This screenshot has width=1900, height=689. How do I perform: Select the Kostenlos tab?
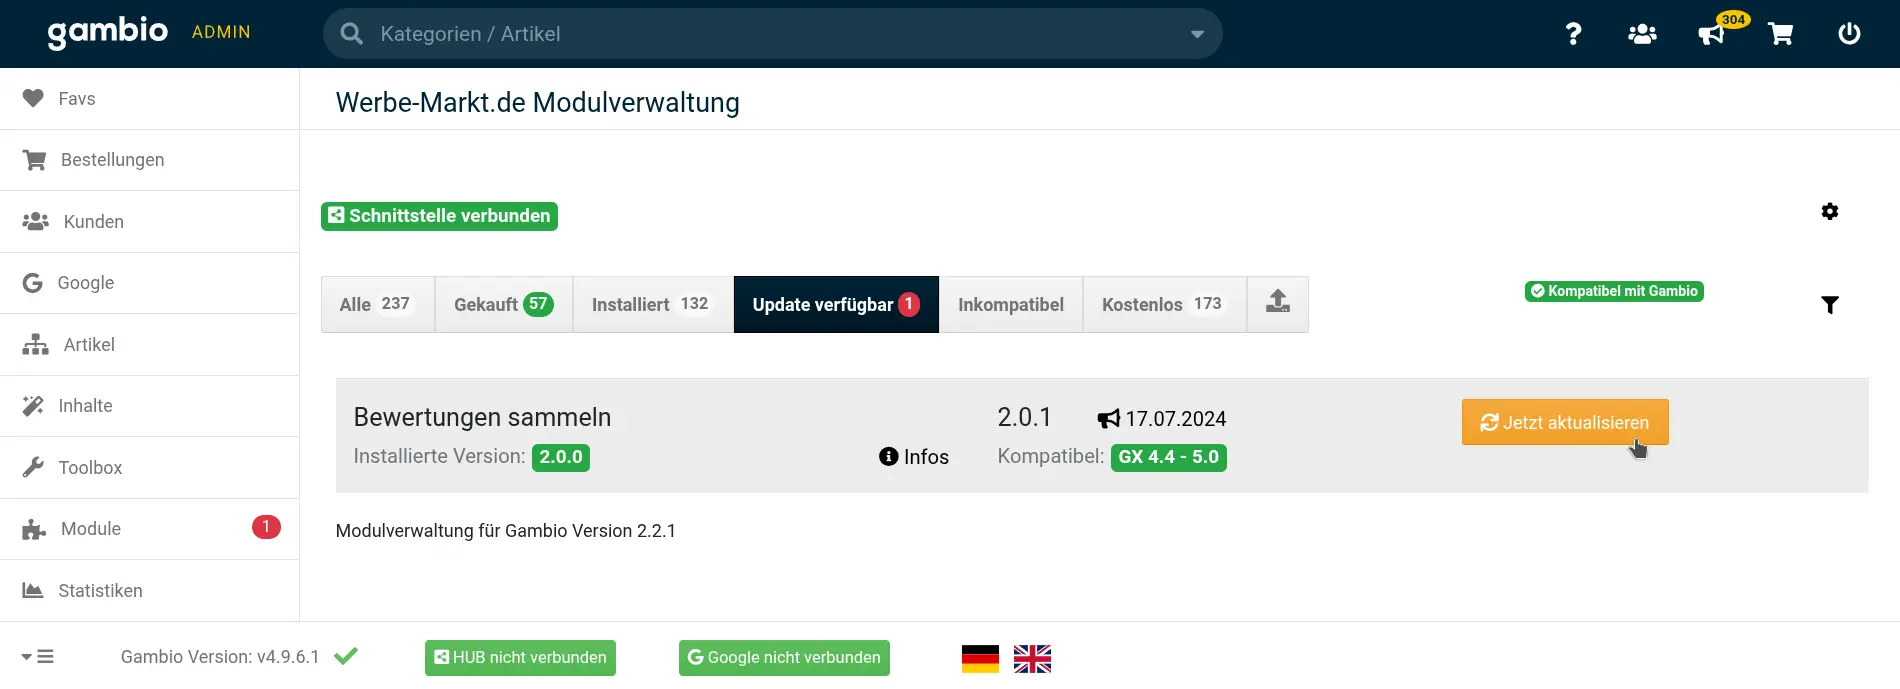click(x=1163, y=305)
